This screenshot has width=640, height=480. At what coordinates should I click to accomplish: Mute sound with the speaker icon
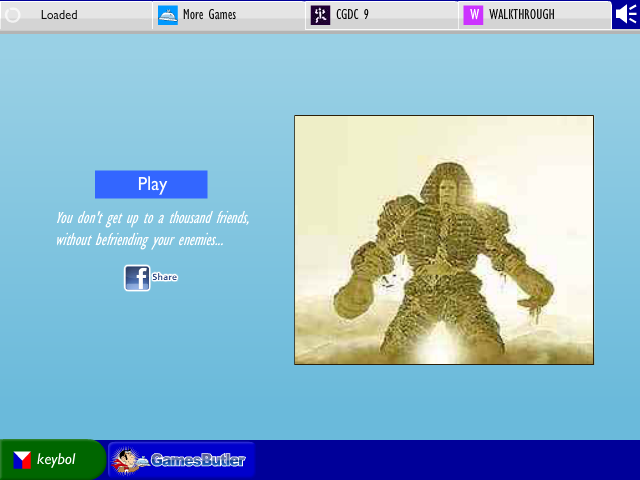click(626, 15)
